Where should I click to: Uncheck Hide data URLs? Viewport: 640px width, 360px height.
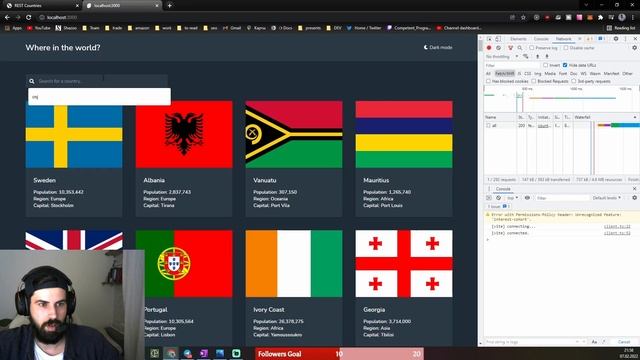coord(565,65)
